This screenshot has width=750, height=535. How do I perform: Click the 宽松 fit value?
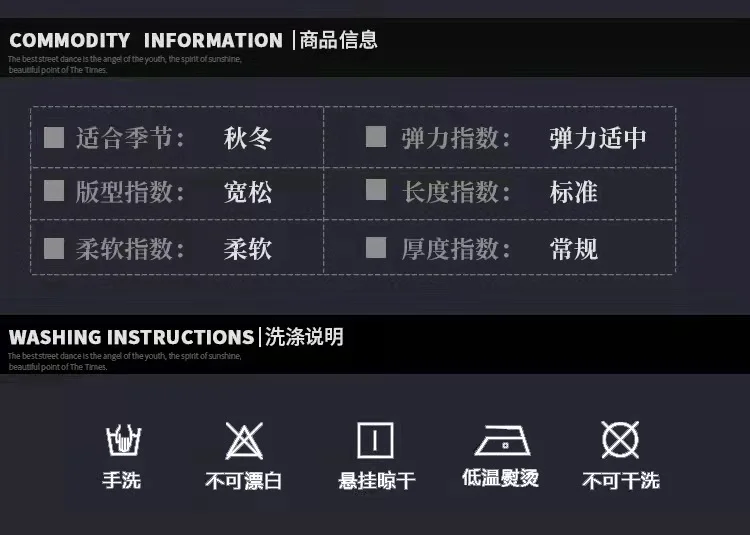pos(248,192)
